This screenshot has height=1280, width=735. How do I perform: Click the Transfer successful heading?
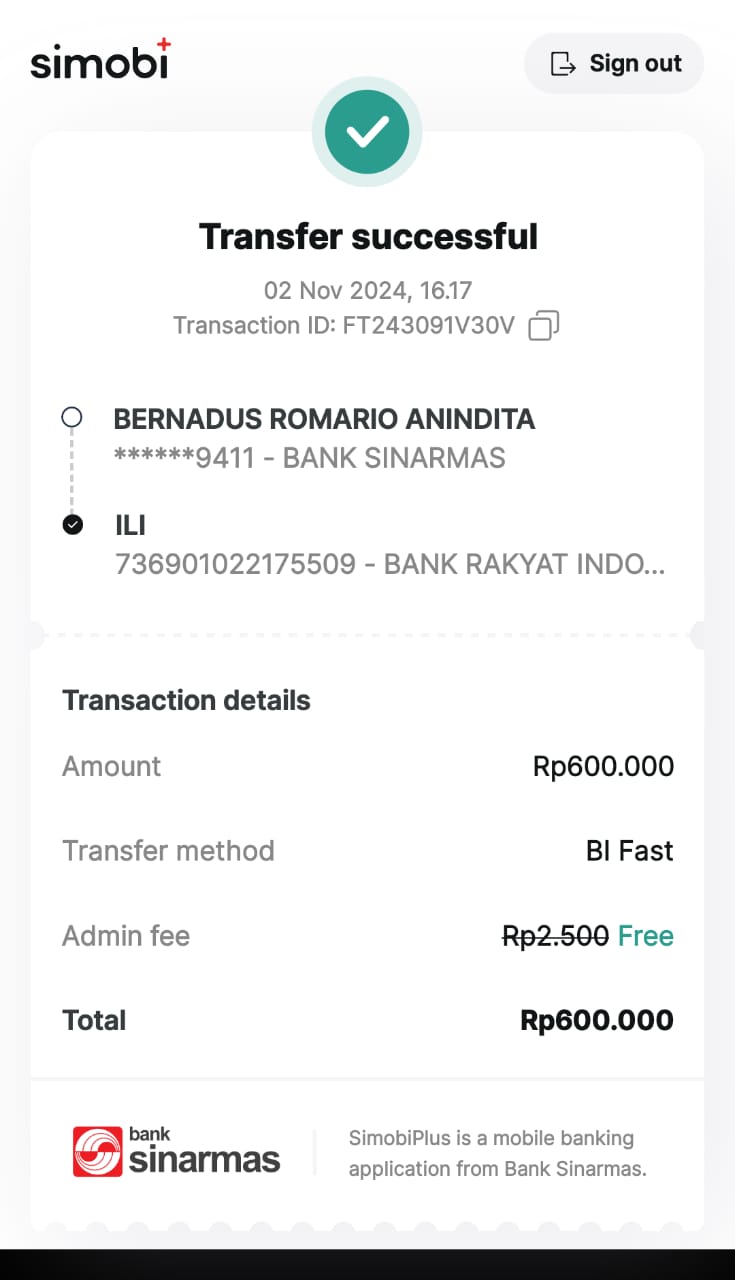[368, 237]
